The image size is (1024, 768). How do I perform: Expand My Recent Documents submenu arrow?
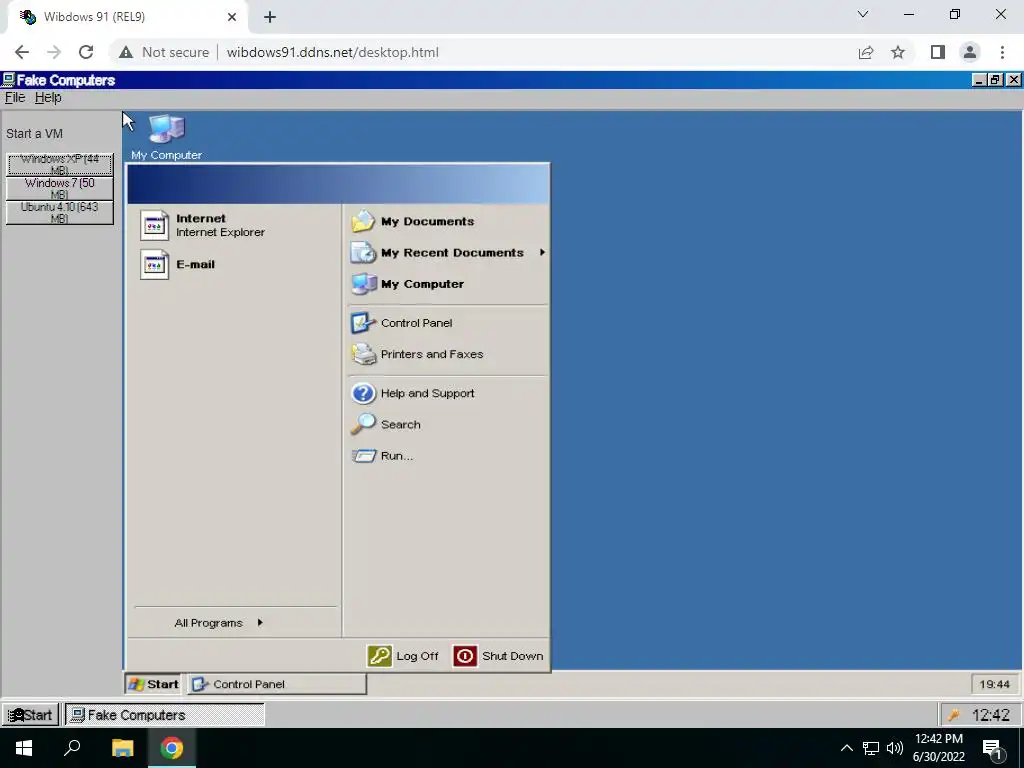542,252
